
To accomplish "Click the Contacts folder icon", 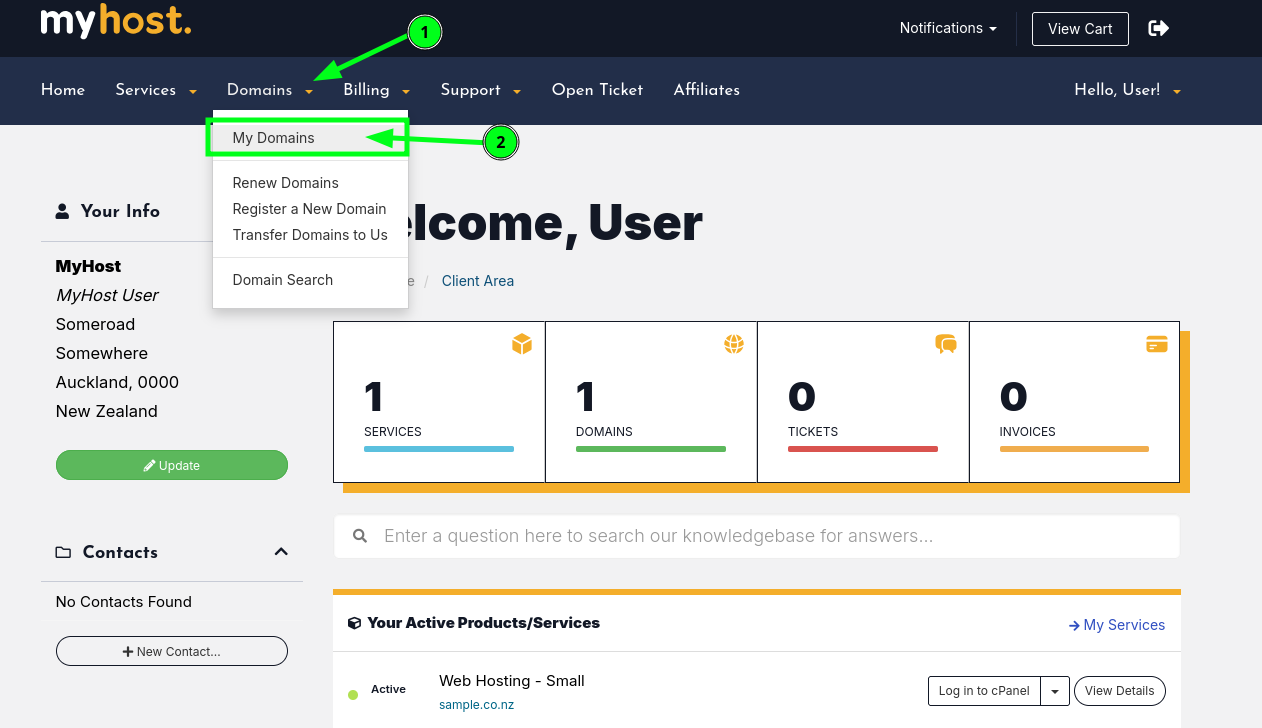I will pos(63,553).
